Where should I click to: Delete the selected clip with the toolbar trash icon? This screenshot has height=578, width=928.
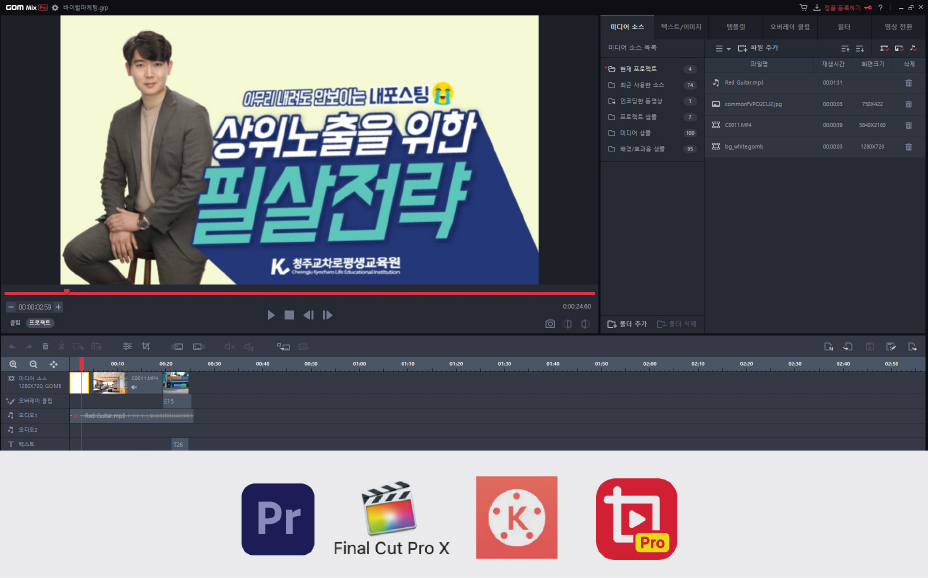45,347
